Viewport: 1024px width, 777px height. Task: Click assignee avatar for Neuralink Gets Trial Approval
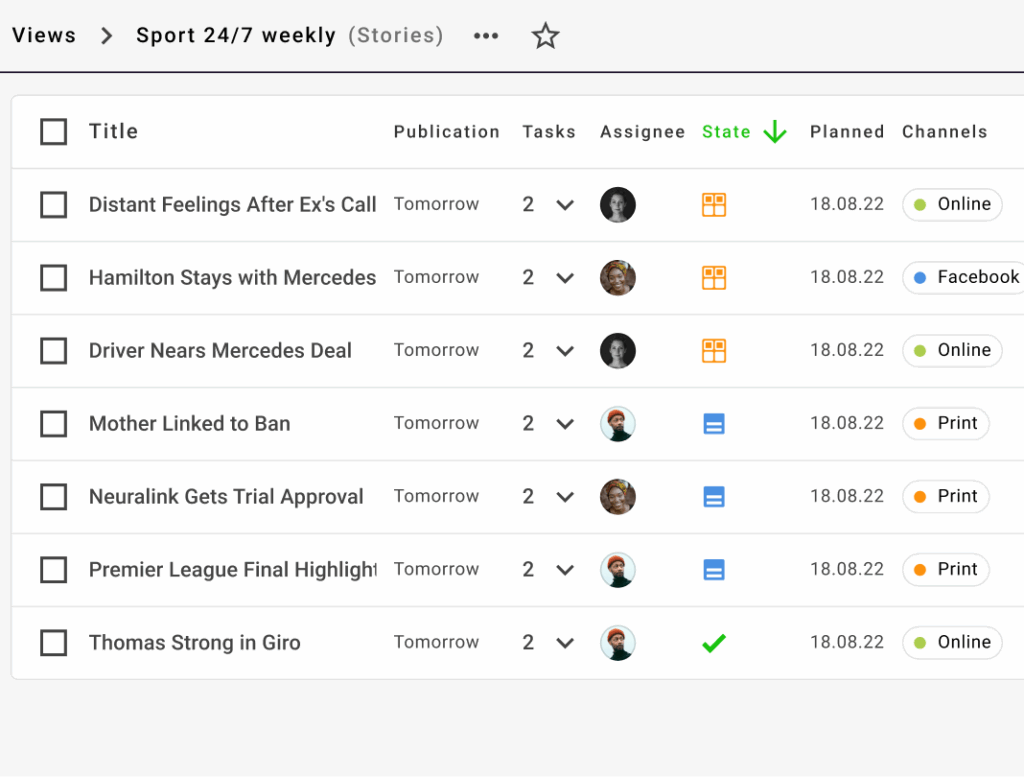[617, 497]
